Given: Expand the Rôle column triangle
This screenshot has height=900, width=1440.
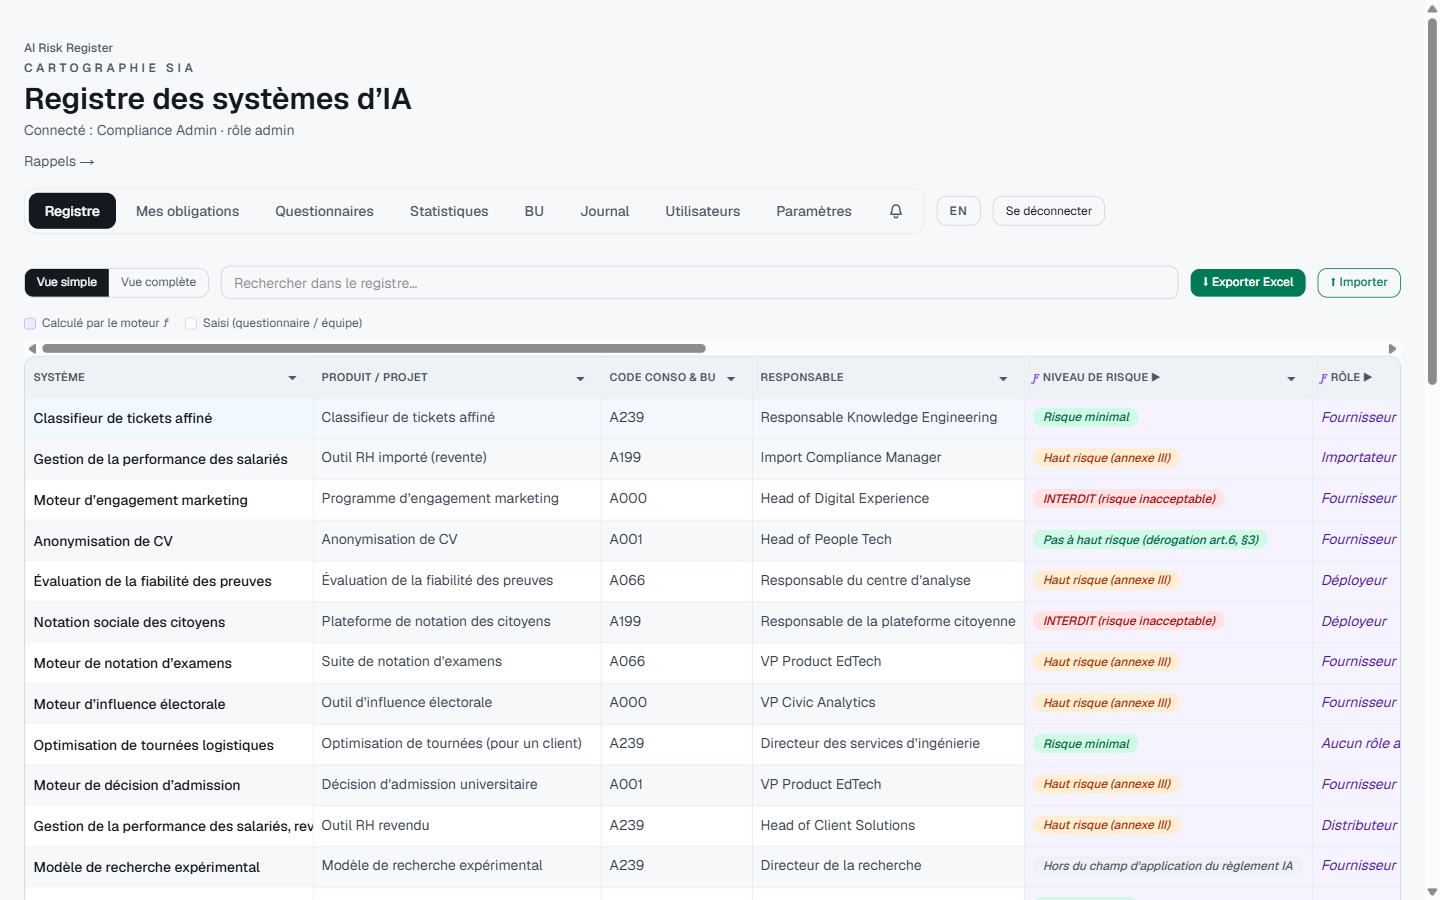Looking at the screenshot, I should [1368, 377].
